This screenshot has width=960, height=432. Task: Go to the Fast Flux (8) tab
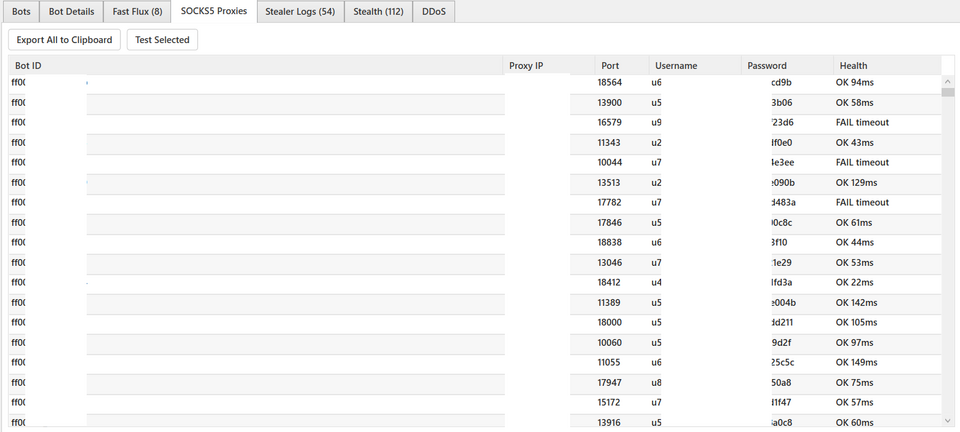[x=137, y=12]
